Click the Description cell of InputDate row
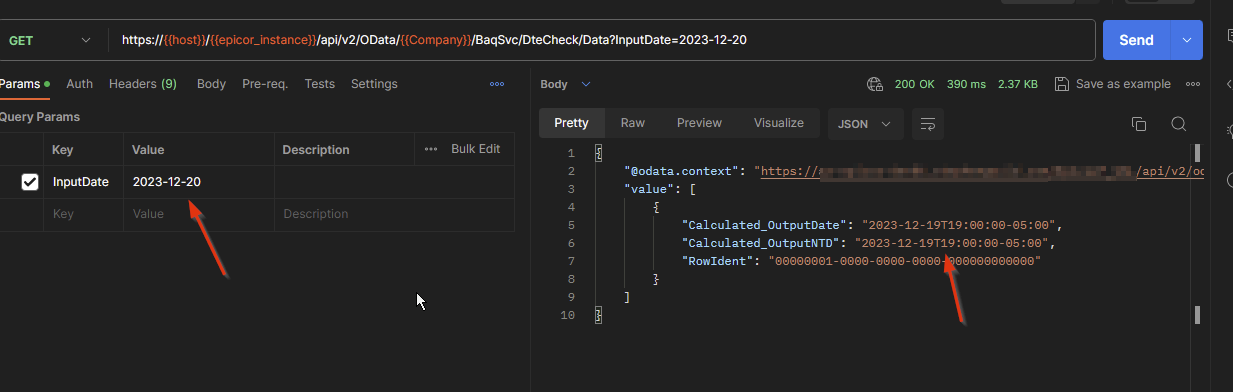 [x=395, y=182]
